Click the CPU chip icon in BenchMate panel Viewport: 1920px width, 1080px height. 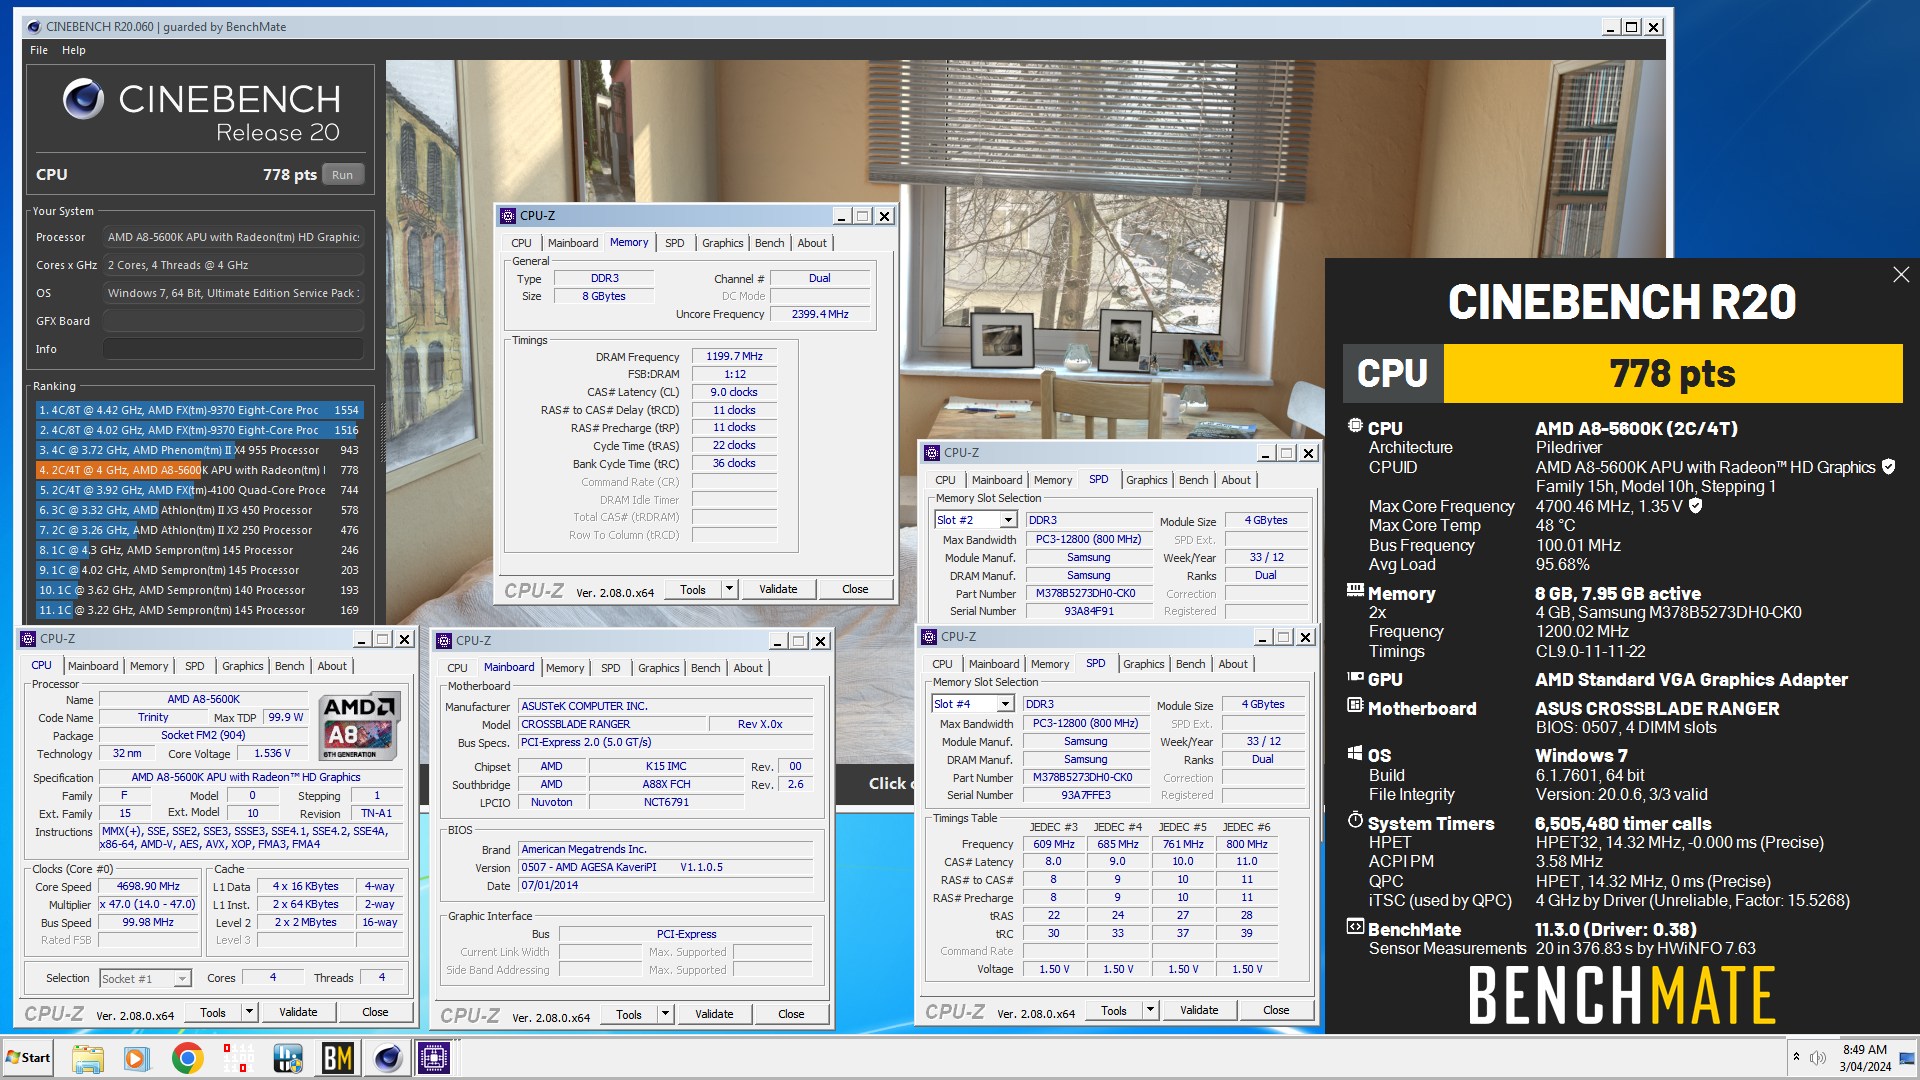(x=1355, y=426)
